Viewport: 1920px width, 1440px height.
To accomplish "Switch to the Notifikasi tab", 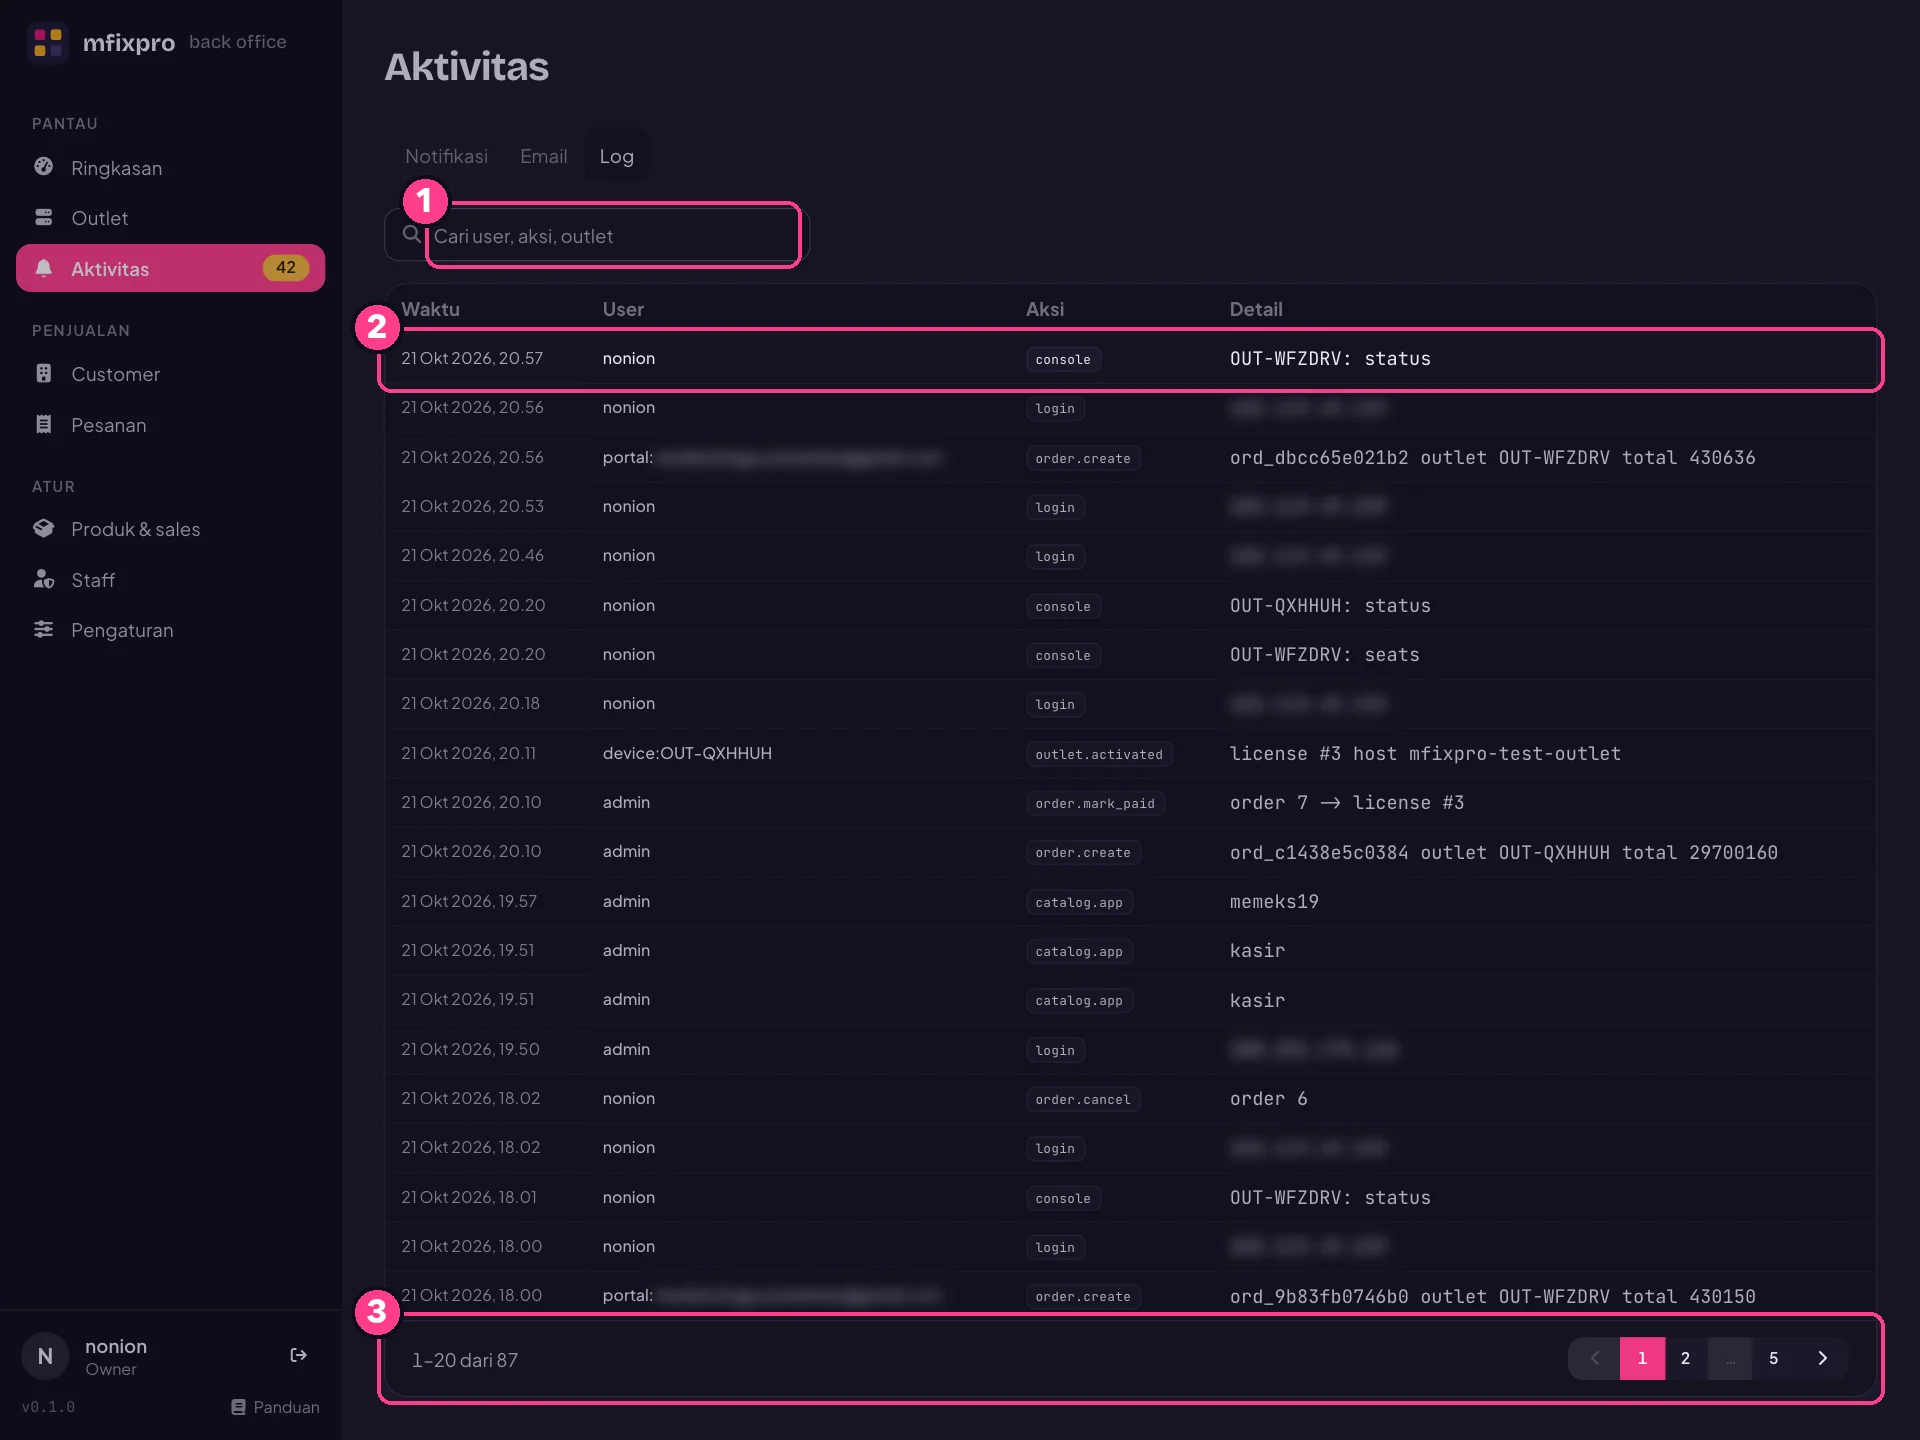I will point(446,156).
